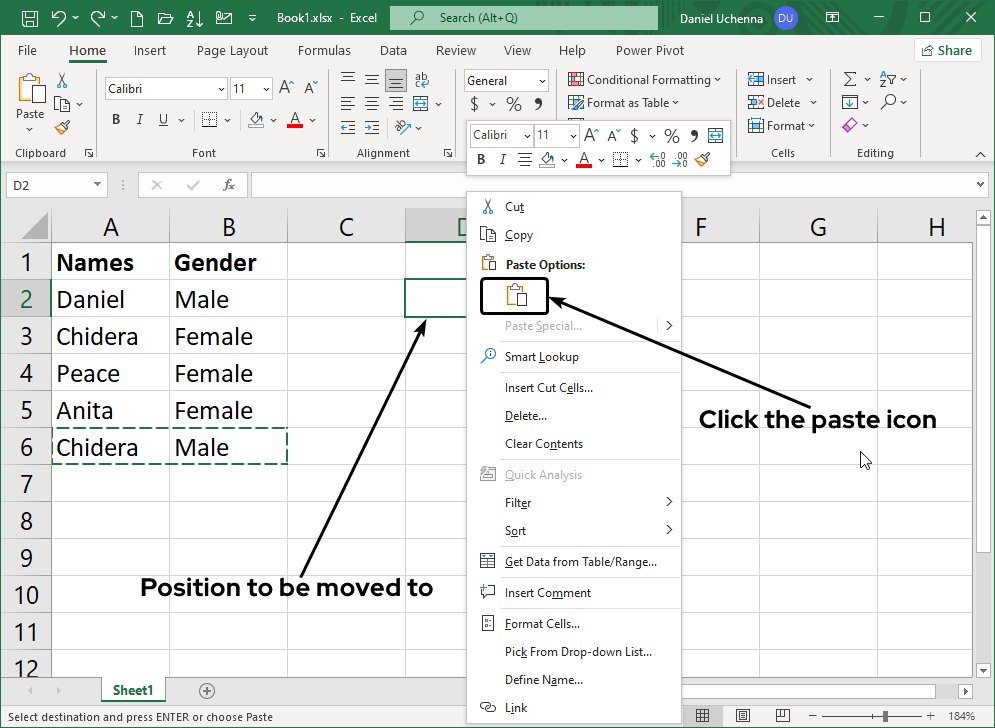Click the add new sheet plus icon
Viewport: 995px width, 728px height.
pos(207,690)
